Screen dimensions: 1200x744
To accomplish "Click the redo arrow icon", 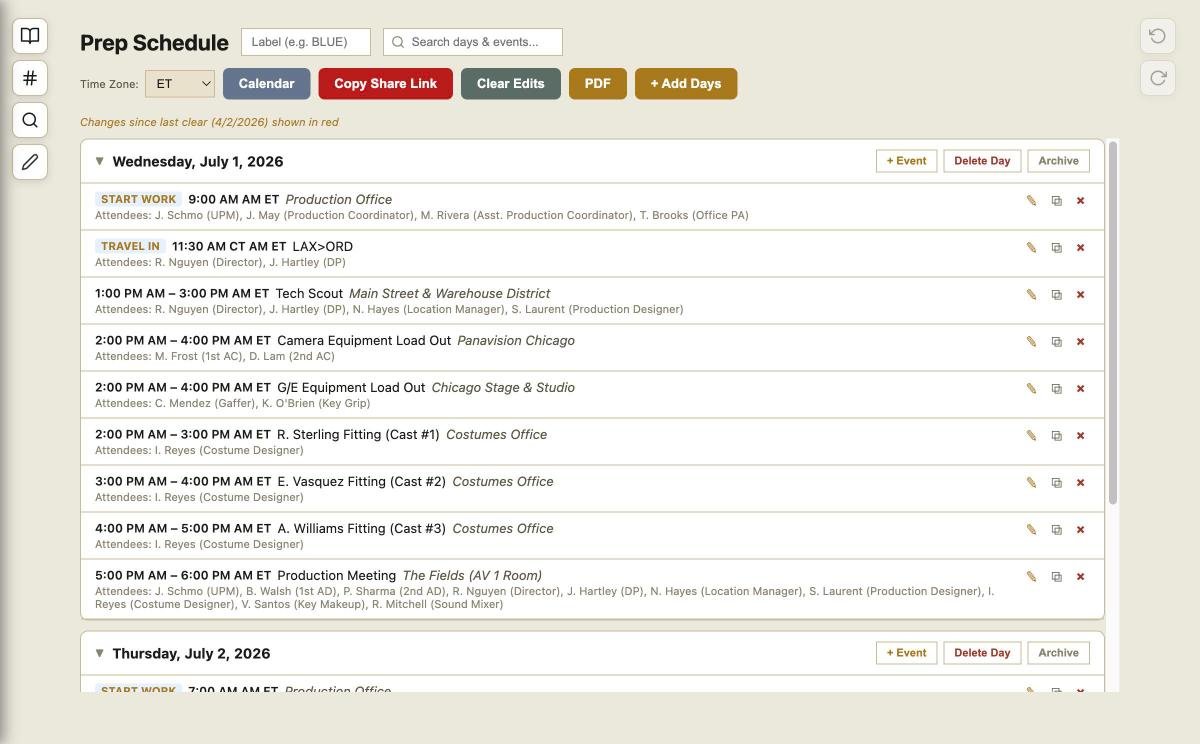I will click(x=1158, y=78).
